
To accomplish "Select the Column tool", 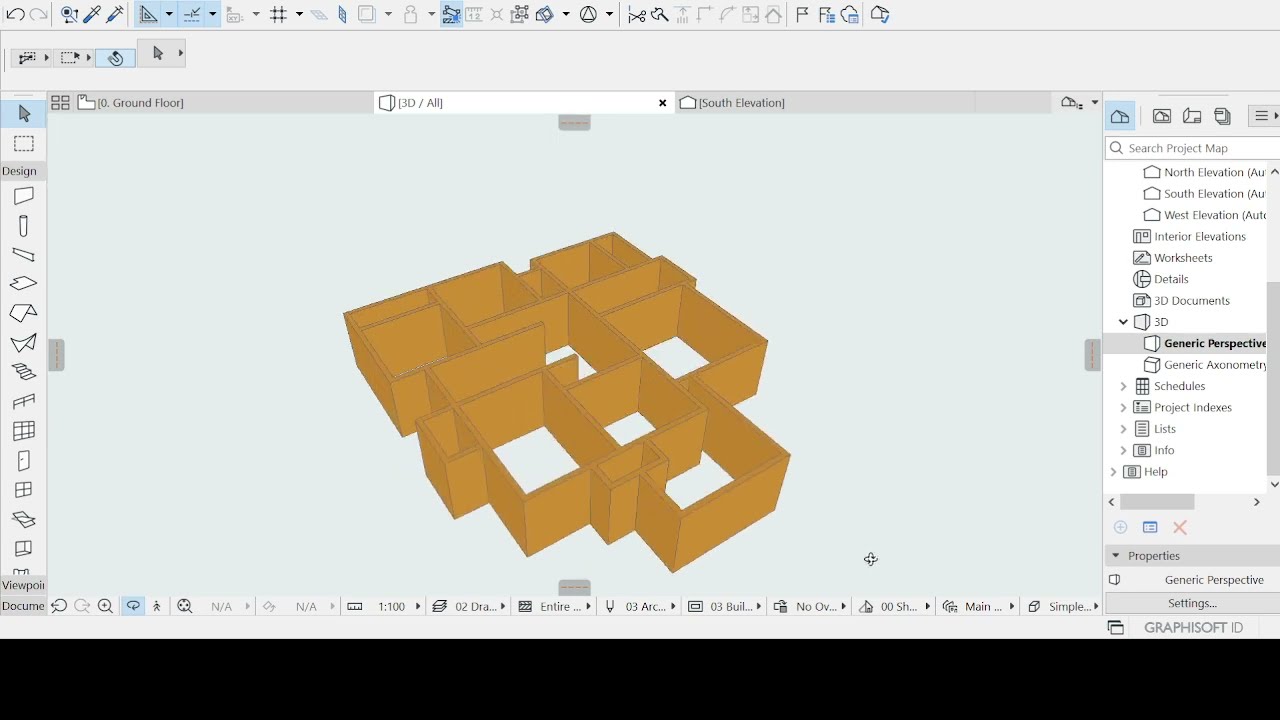I will point(24,226).
